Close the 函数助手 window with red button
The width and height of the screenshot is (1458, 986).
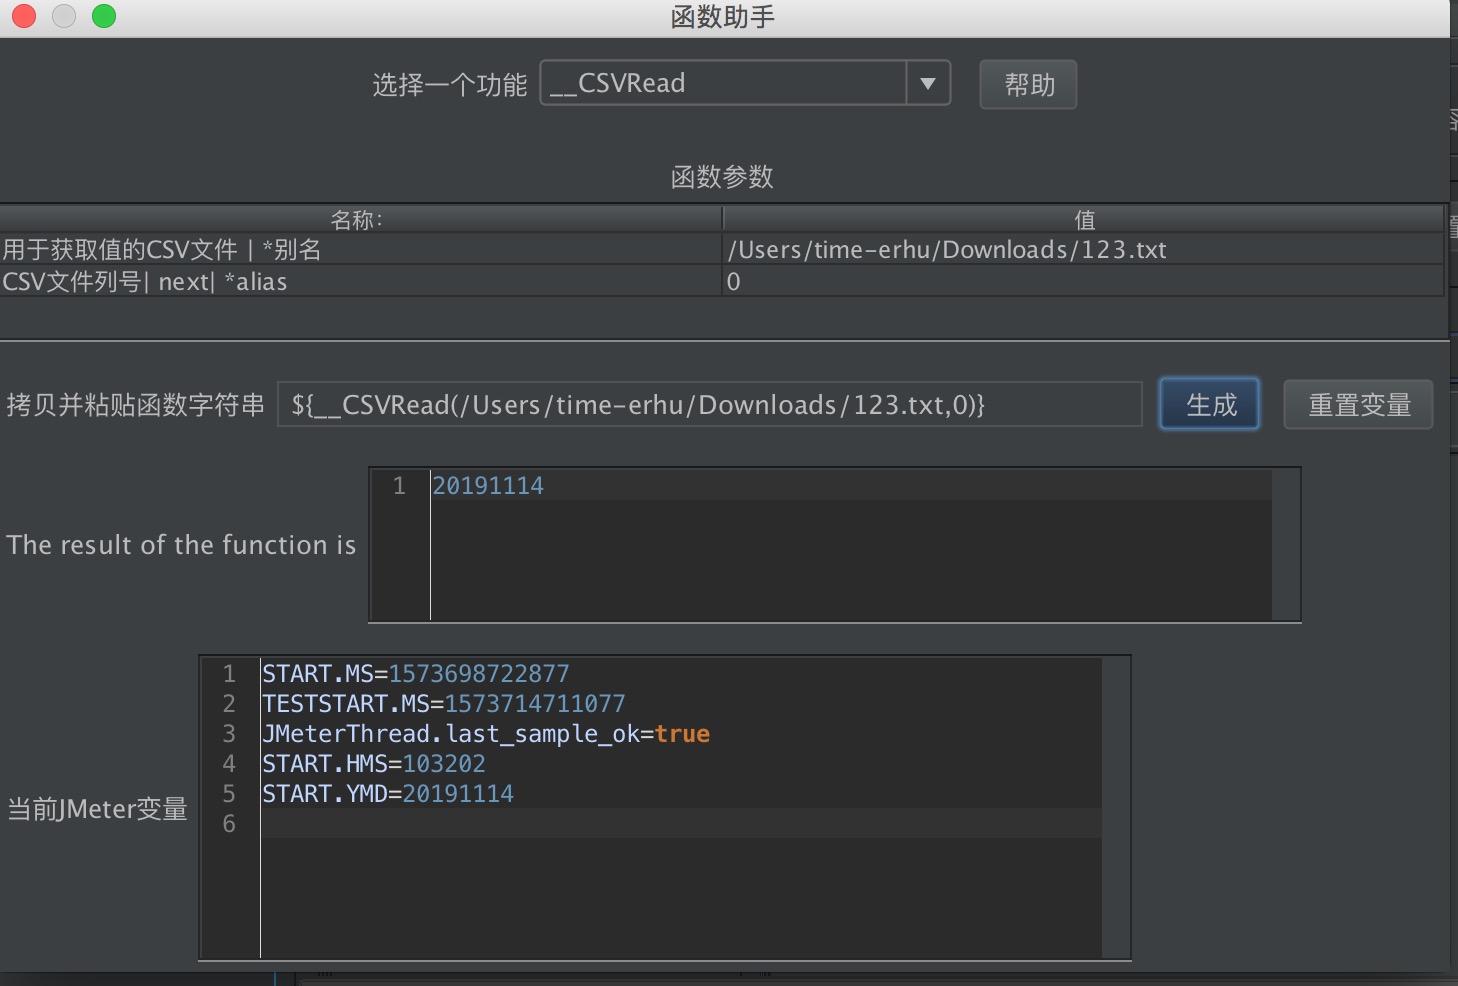point(24,16)
